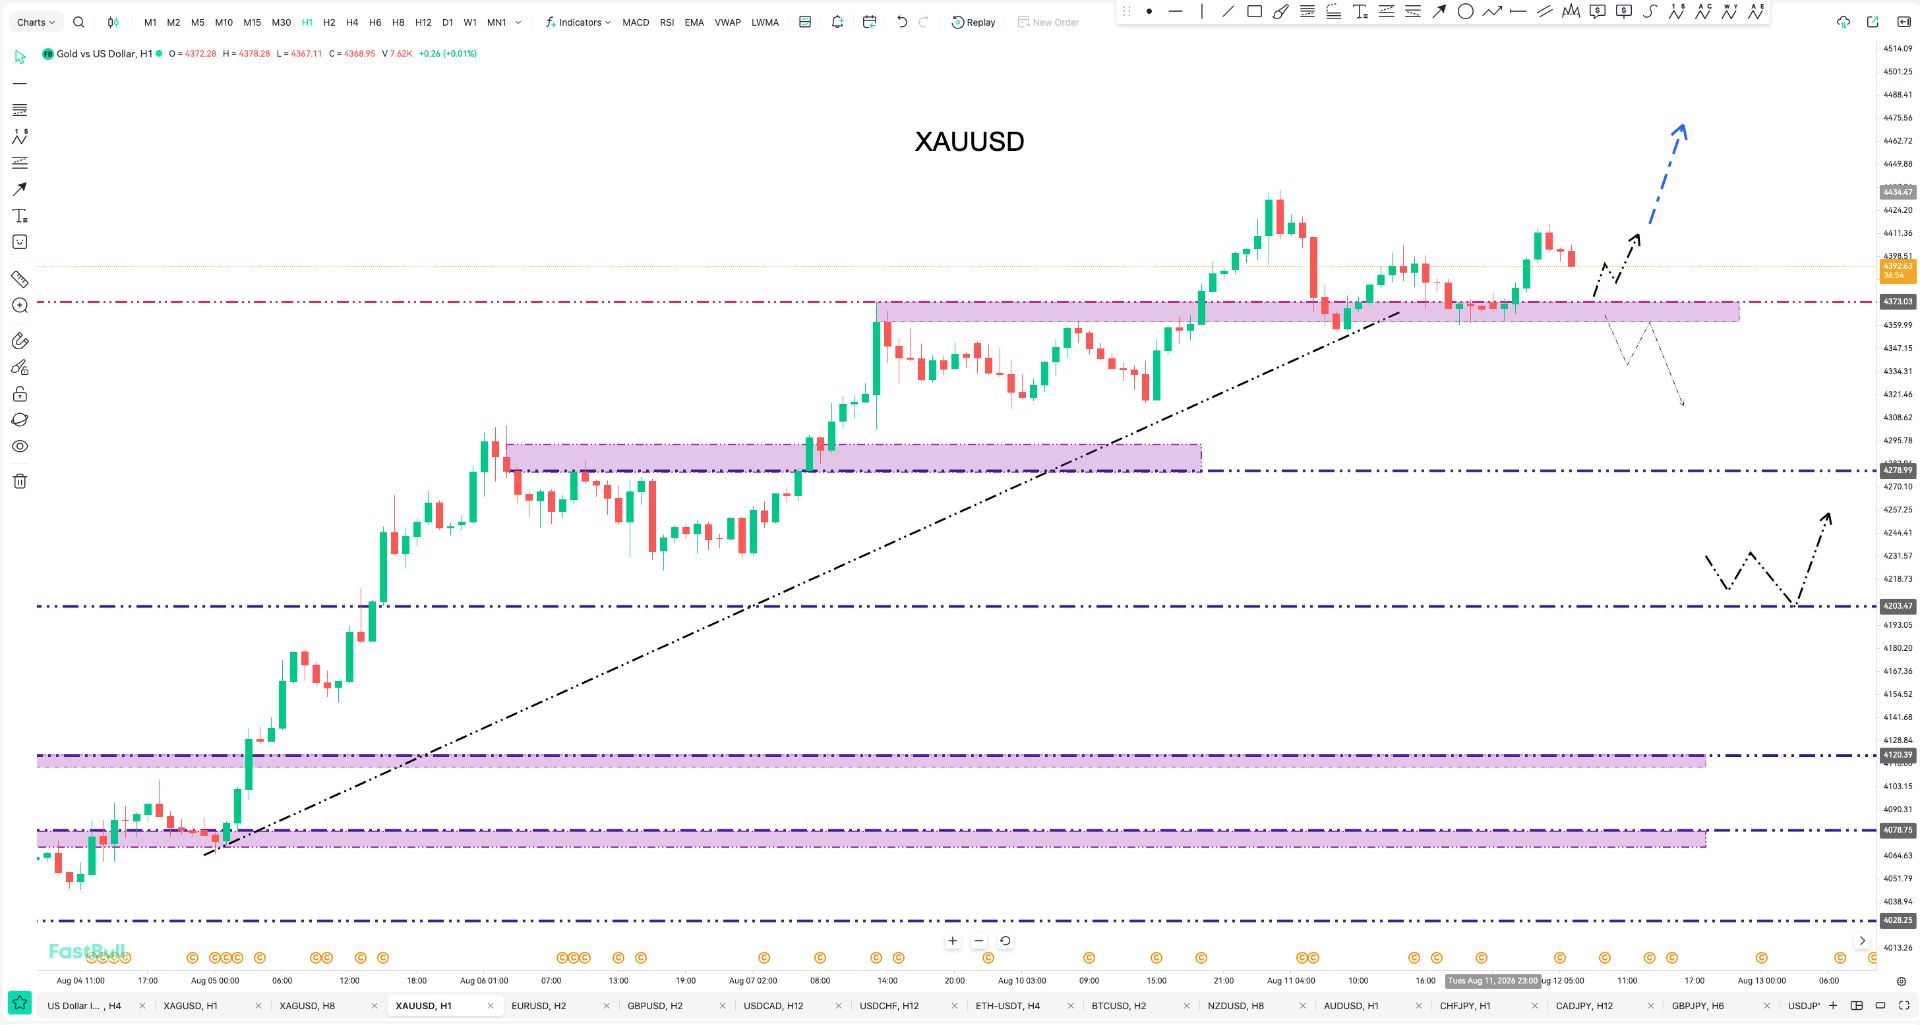This screenshot has width=1920, height=1025.
Task: Open the chart template layout icon
Action: pos(805,22)
